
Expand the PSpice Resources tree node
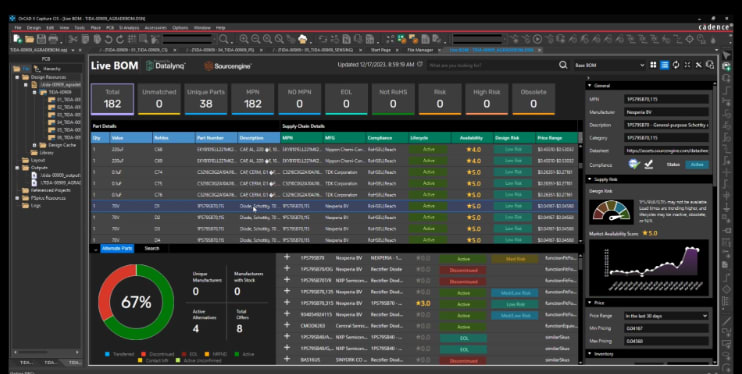[x=18, y=198]
